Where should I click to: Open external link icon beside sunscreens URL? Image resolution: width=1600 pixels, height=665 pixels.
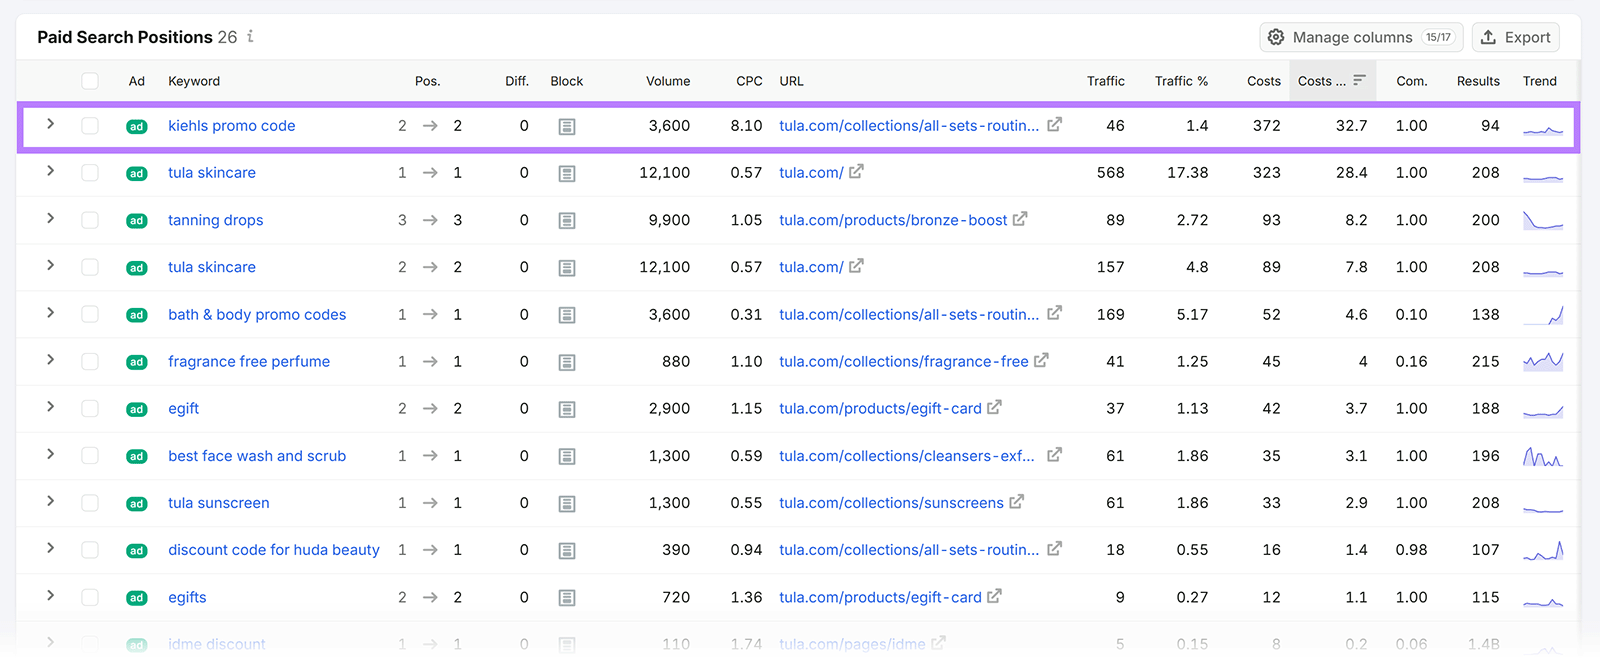point(1016,502)
